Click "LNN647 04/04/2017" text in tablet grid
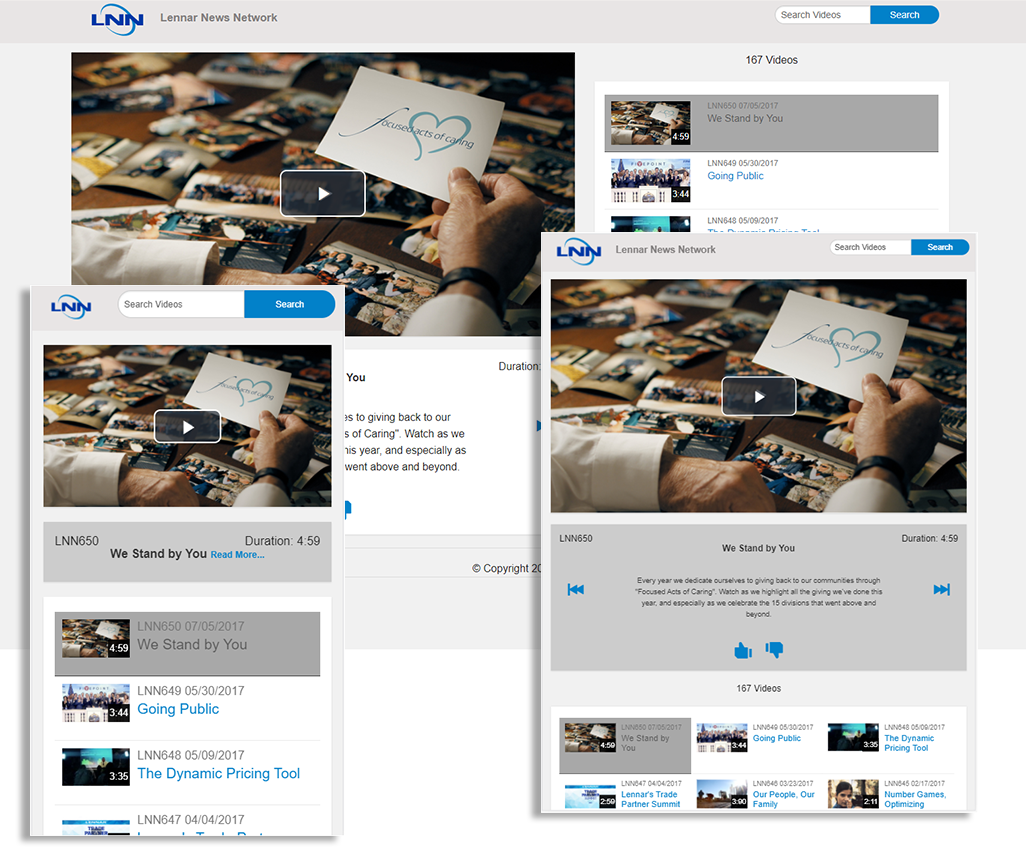Screen dimensions: 1026x864 651,783
